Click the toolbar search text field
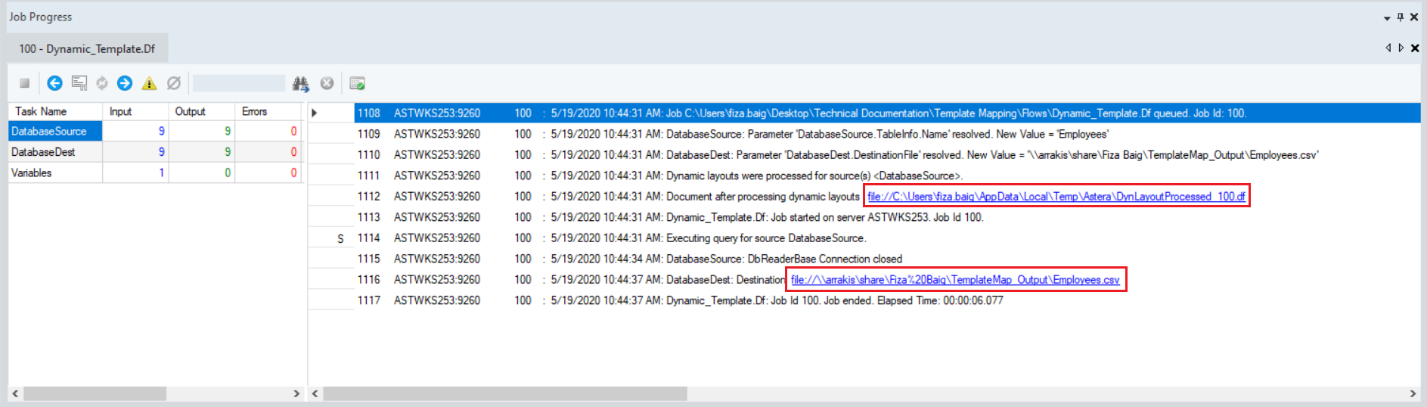 (239, 83)
